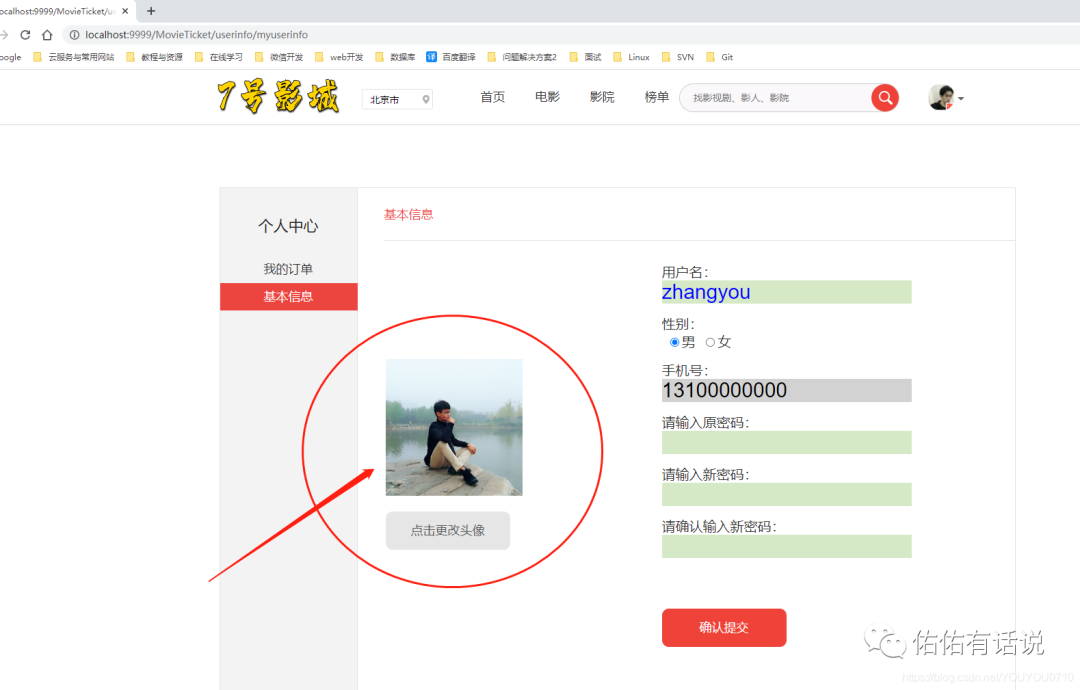Click the 个人中心 sidebar title

(x=288, y=226)
